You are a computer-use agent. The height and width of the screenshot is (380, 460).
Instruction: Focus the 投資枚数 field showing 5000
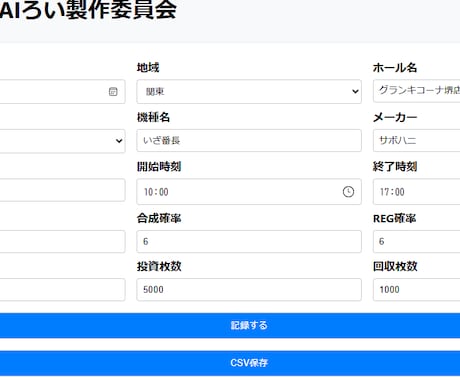(249, 290)
